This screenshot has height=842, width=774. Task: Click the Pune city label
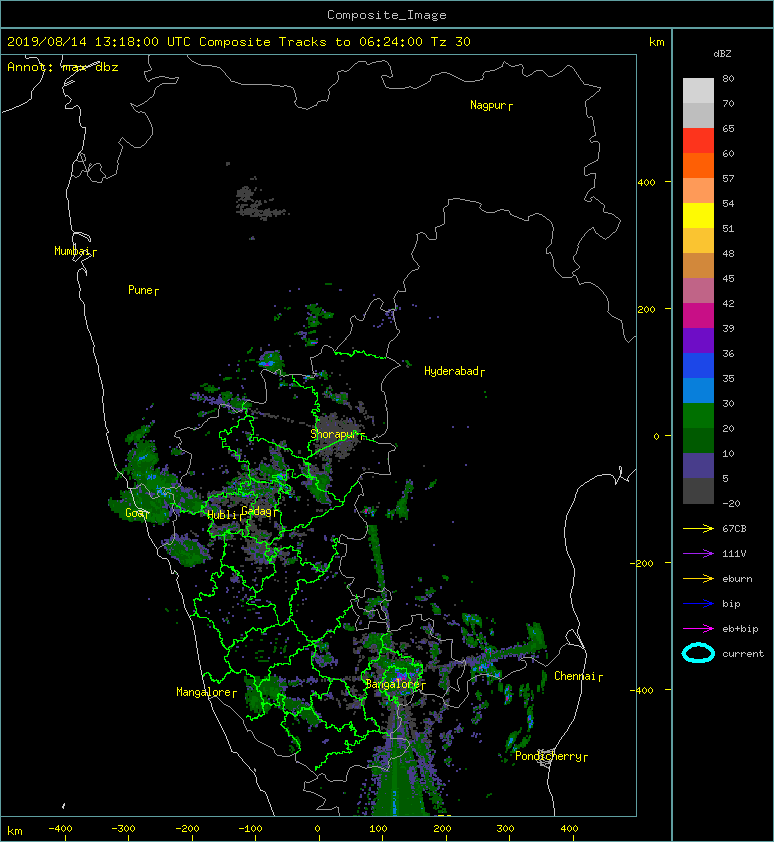point(140,290)
